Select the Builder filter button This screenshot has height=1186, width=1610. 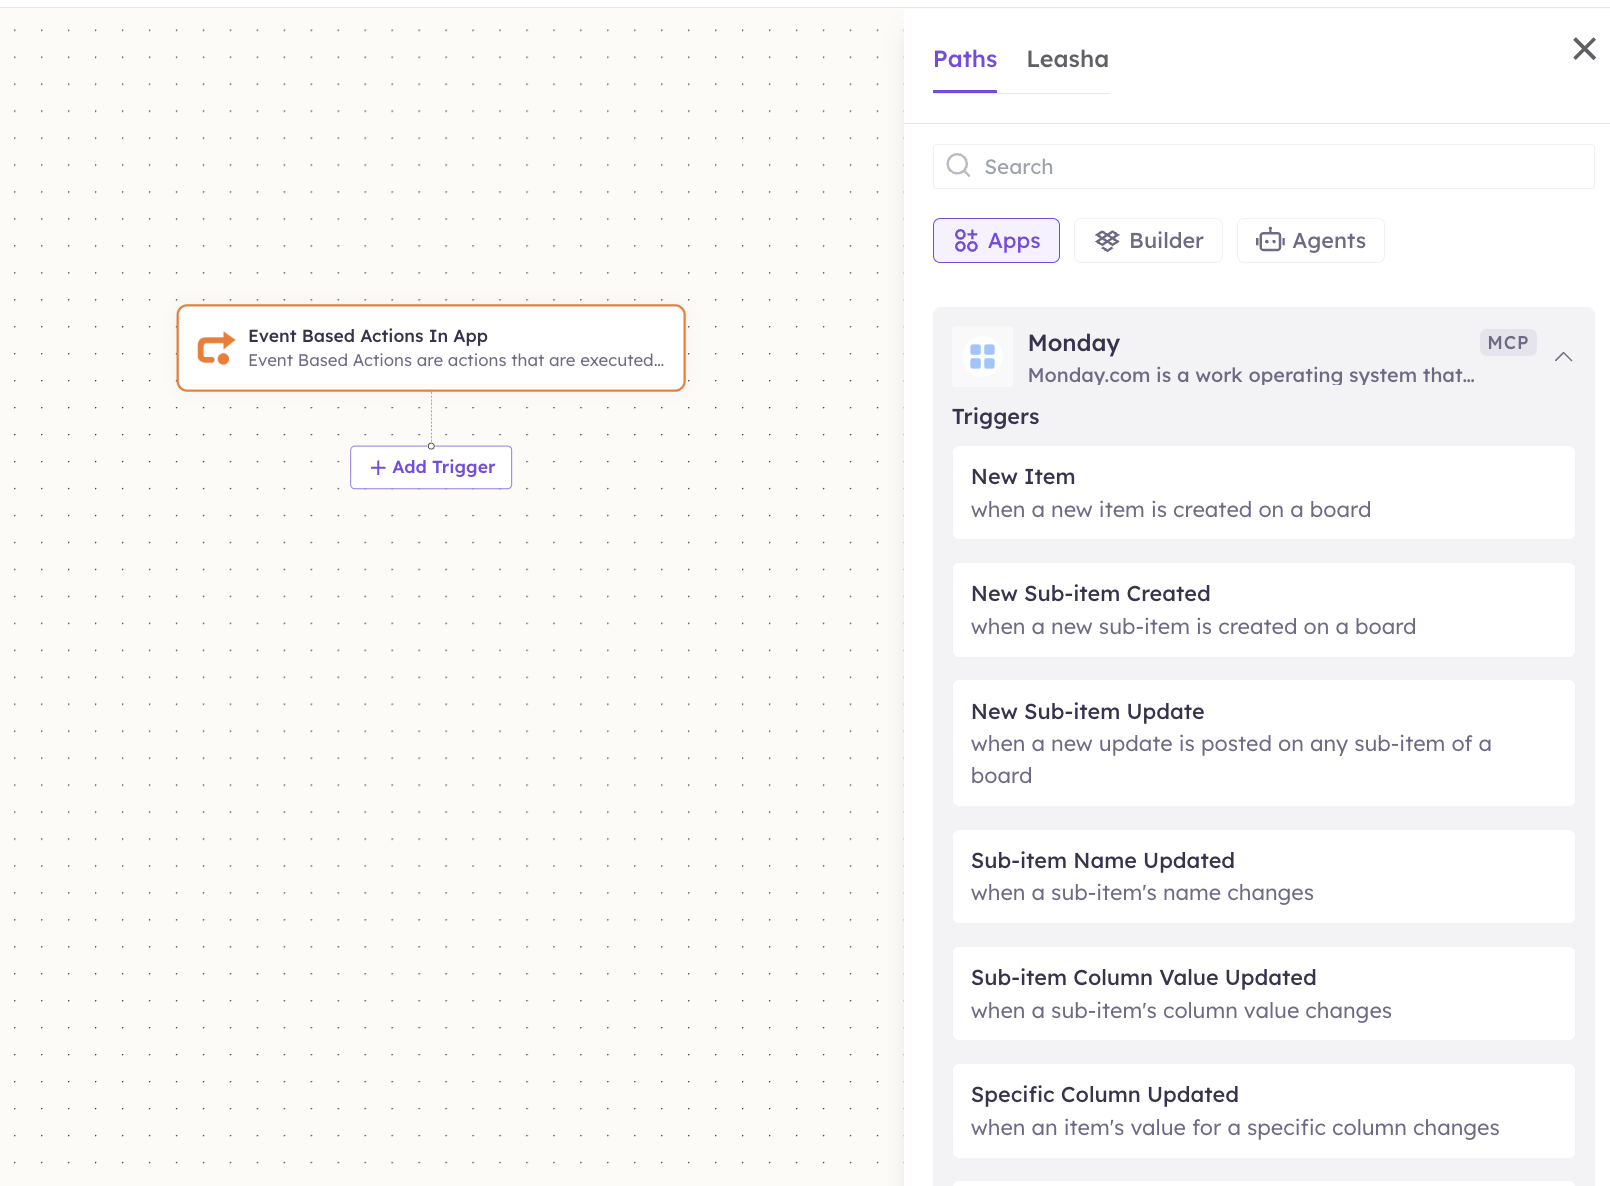1148,240
